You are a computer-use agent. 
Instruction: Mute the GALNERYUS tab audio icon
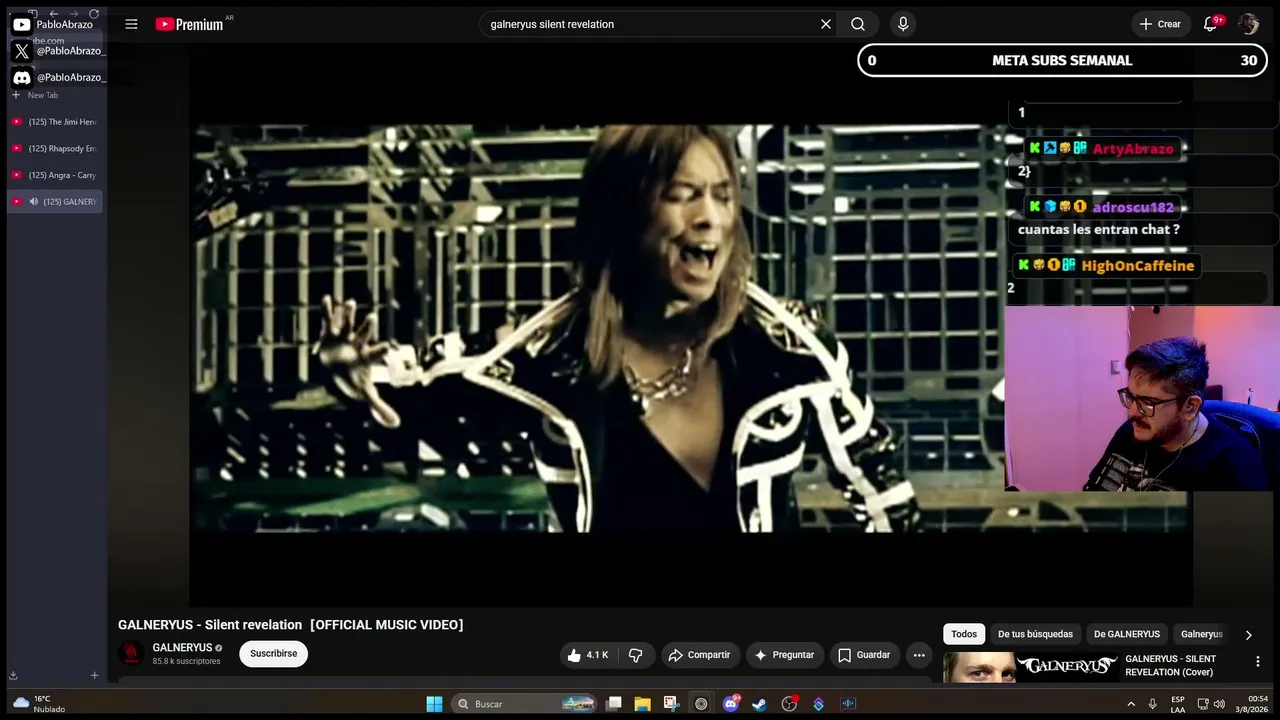pos(33,202)
